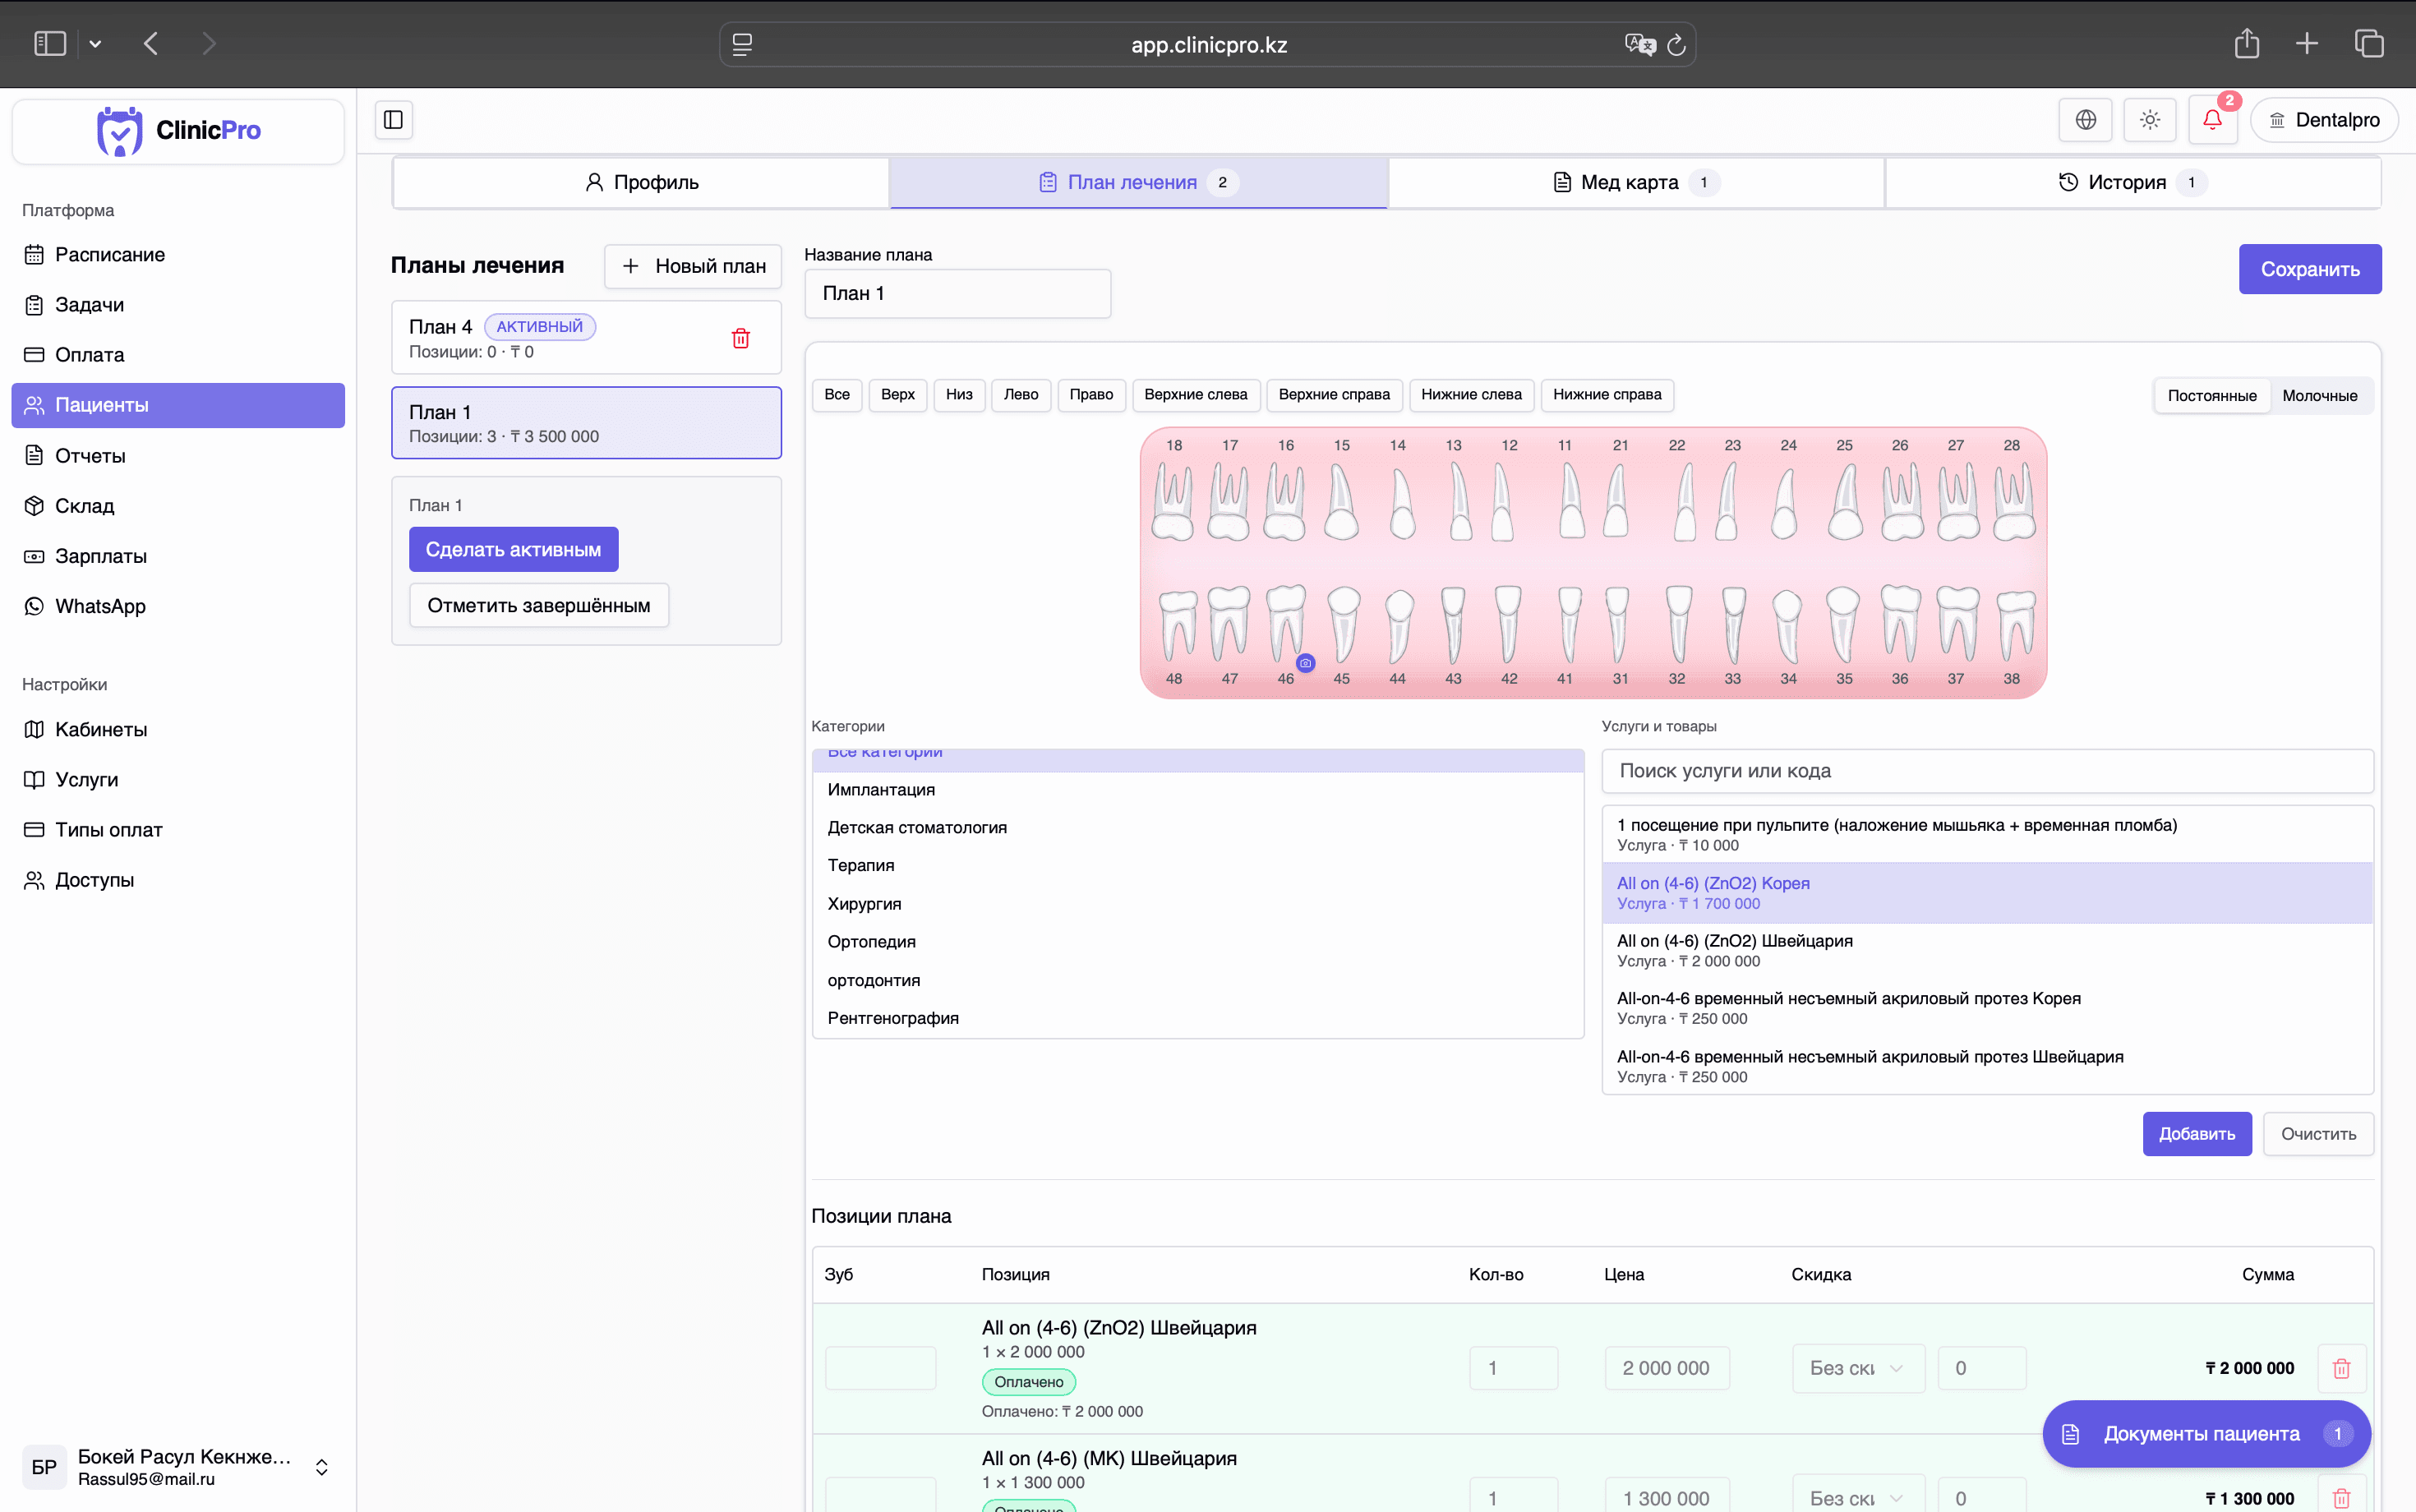This screenshot has height=1512, width=2416.
Task: Open the Без скидки discount dropdown
Action: 1856,1367
